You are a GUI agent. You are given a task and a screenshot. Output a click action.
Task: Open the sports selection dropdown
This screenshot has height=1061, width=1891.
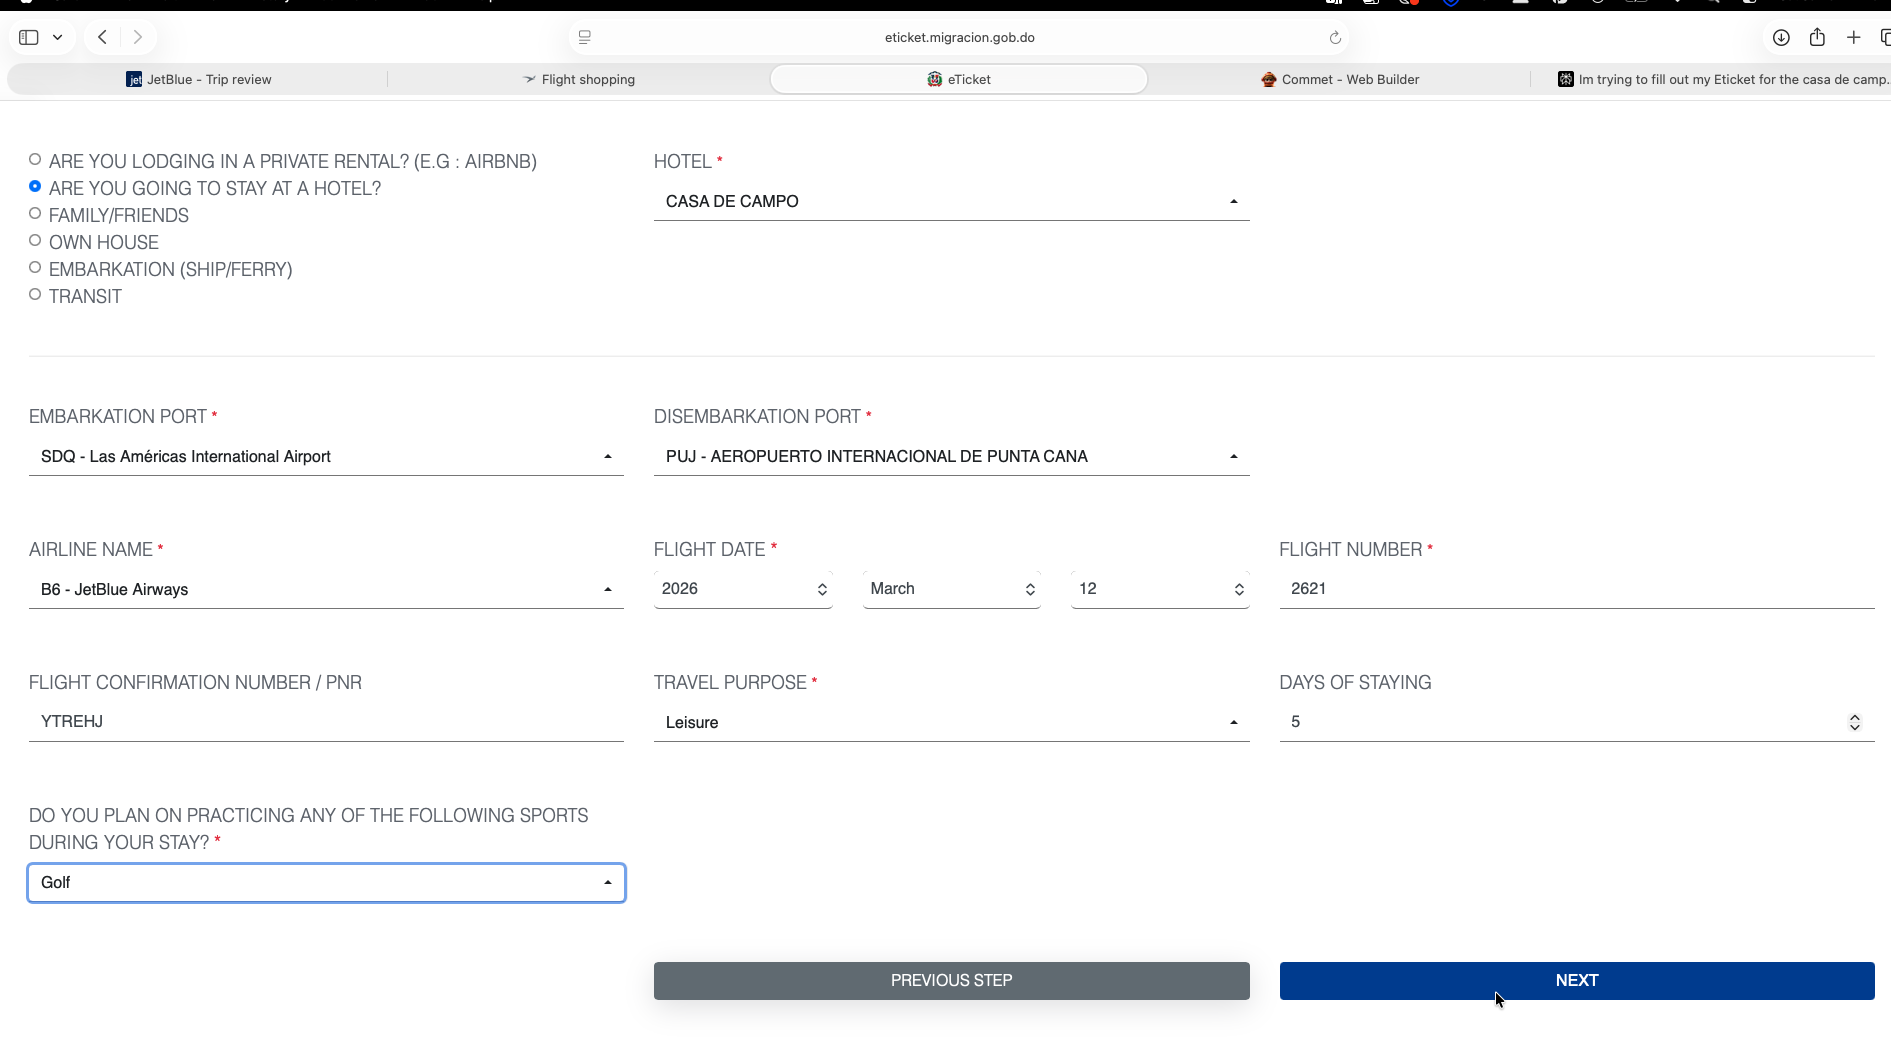click(607, 883)
